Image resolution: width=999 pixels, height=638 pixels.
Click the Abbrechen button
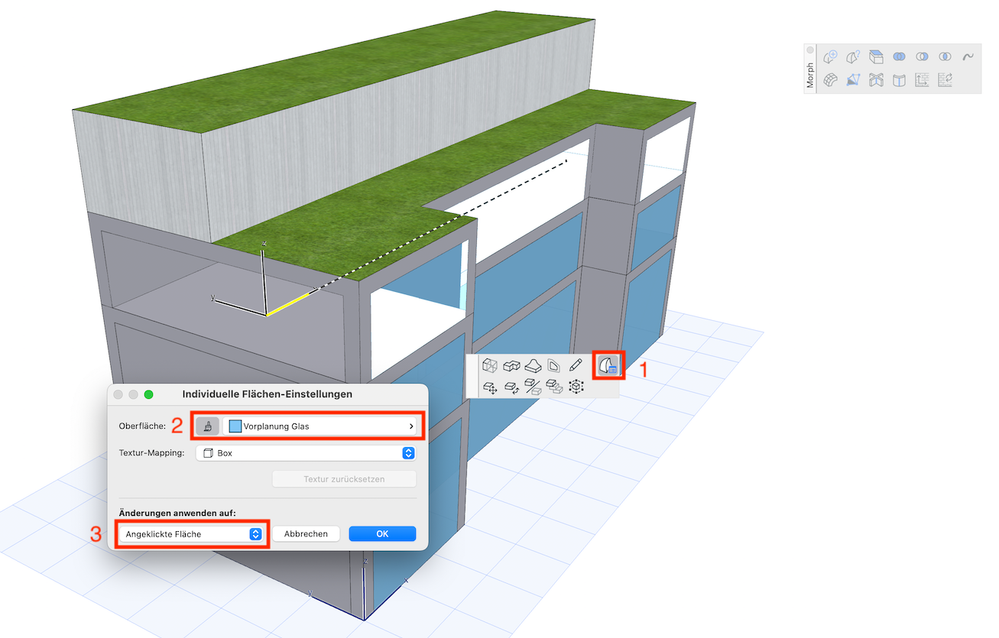[306, 534]
